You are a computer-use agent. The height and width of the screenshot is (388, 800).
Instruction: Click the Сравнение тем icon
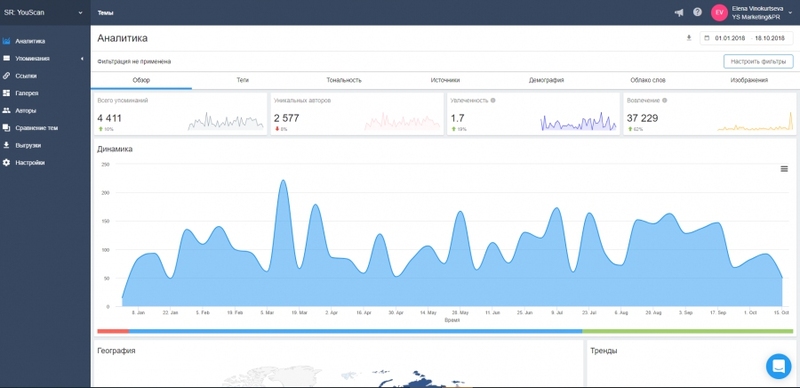coord(6,128)
